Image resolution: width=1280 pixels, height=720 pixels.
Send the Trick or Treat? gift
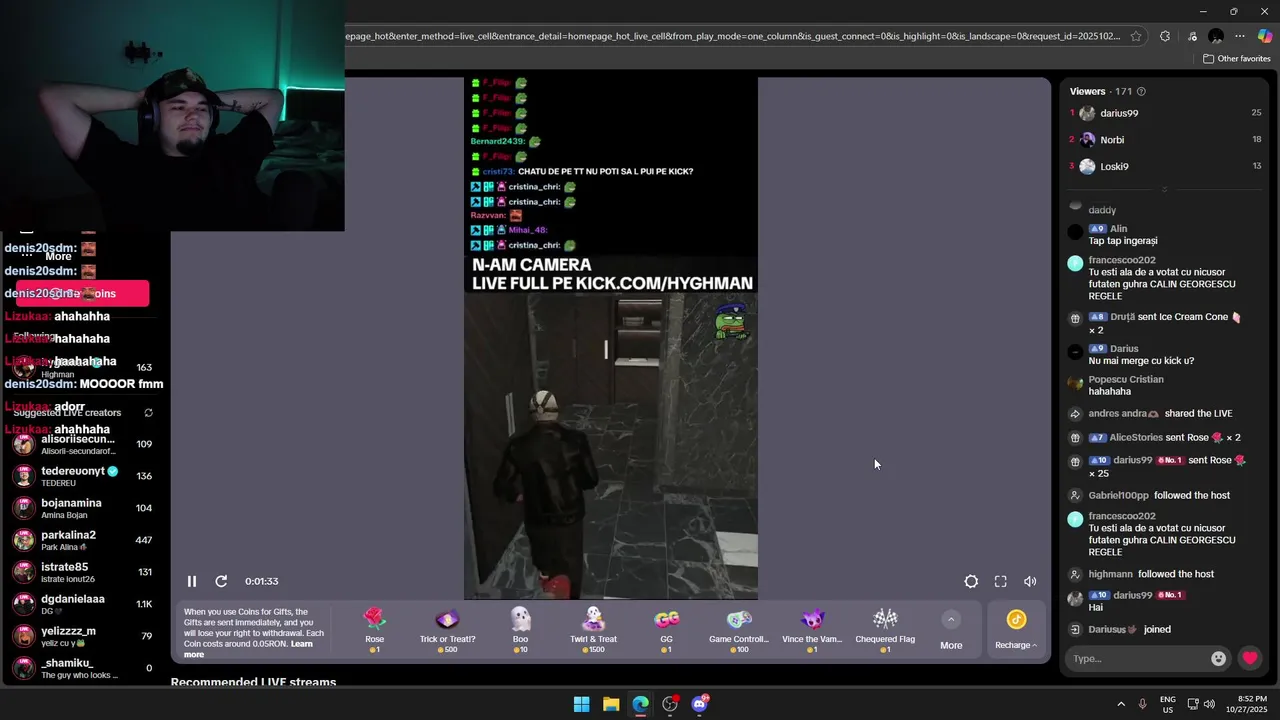coord(447,630)
